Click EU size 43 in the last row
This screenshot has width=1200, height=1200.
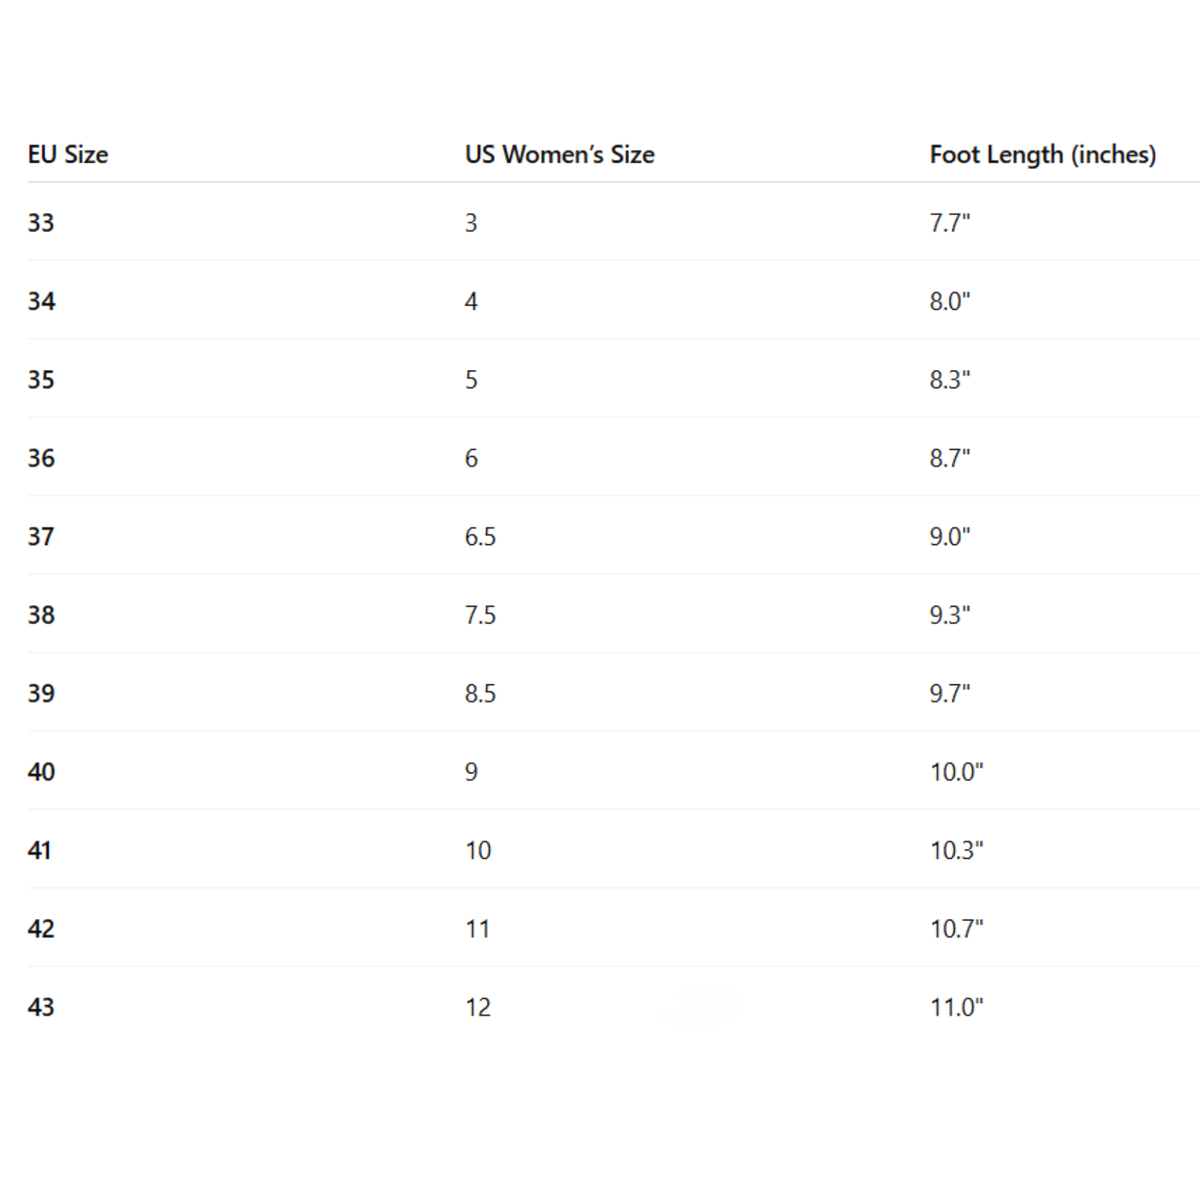(41, 1007)
